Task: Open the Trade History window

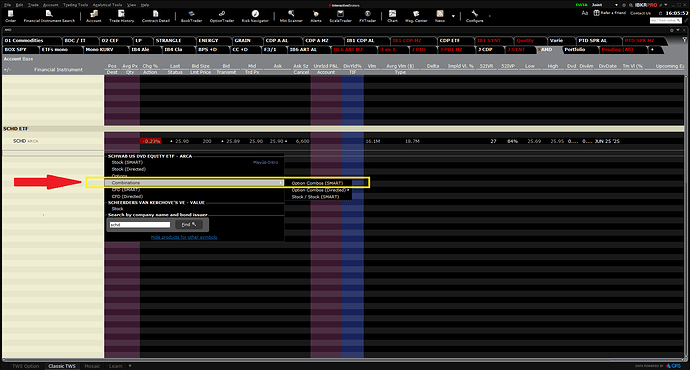Action: [121, 16]
